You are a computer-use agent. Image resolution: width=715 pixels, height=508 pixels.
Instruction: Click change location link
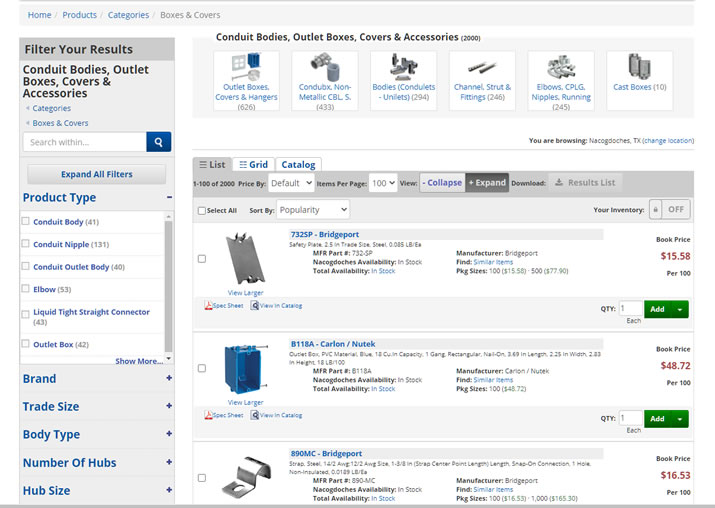[x=668, y=141]
